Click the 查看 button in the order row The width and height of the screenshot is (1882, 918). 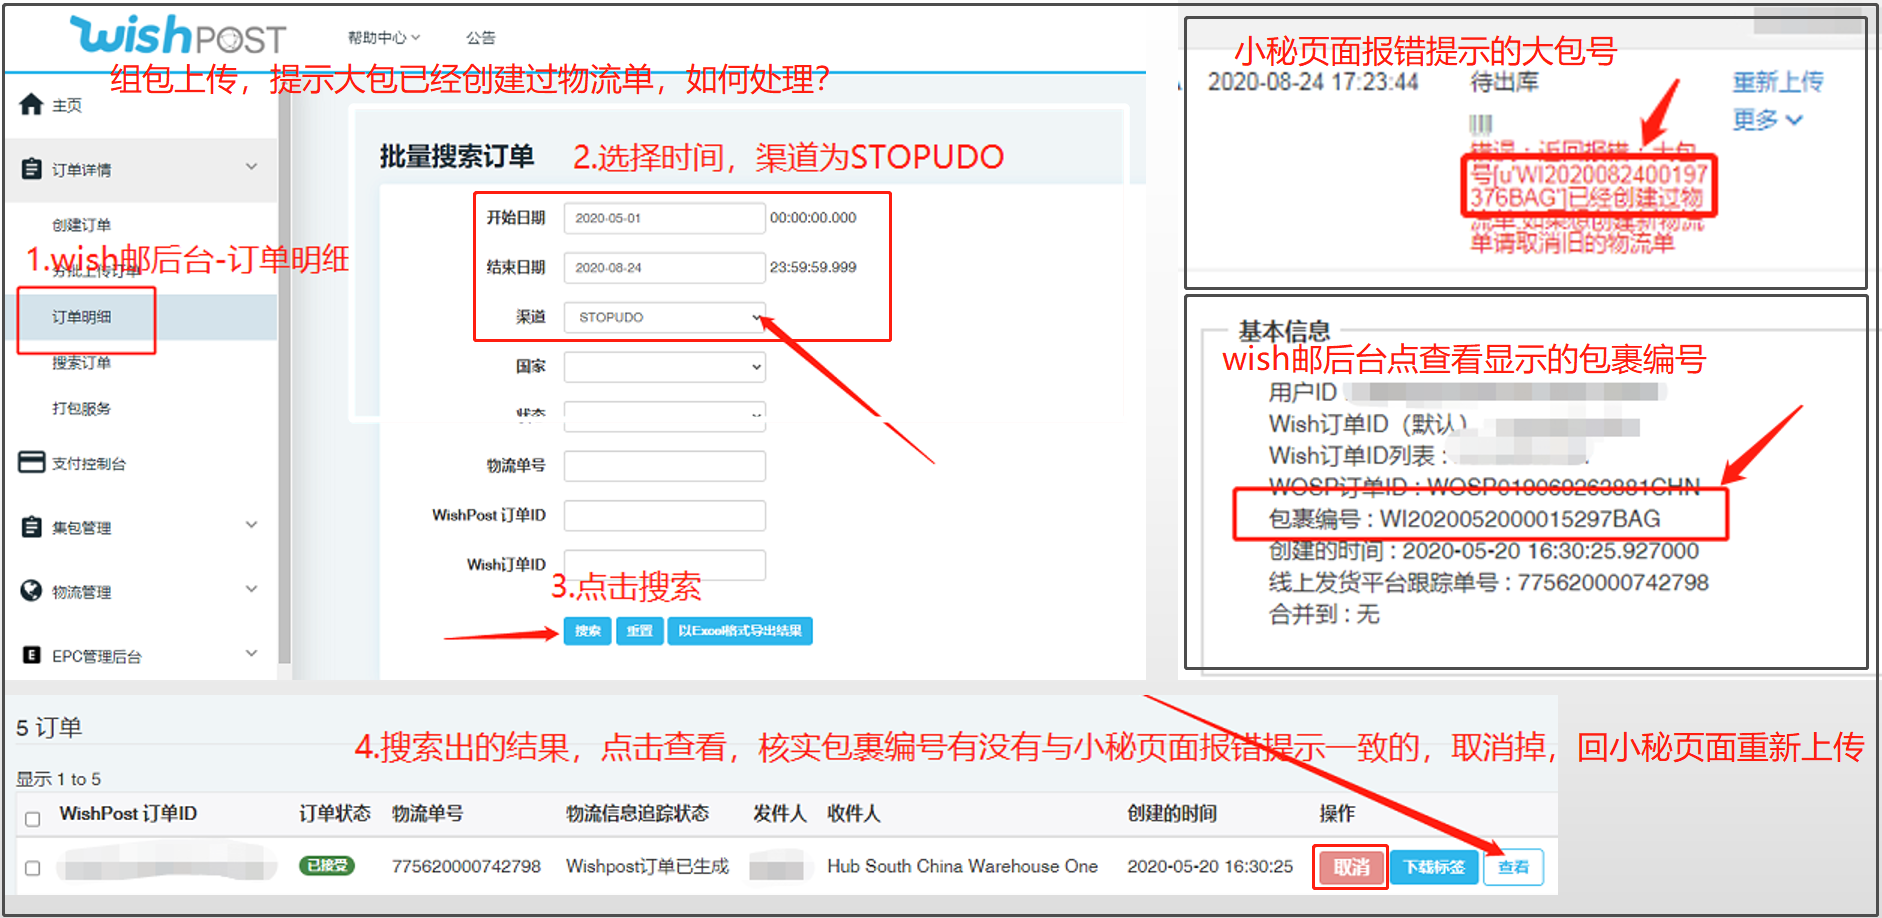pyautogui.click(x=1513, y=867)
